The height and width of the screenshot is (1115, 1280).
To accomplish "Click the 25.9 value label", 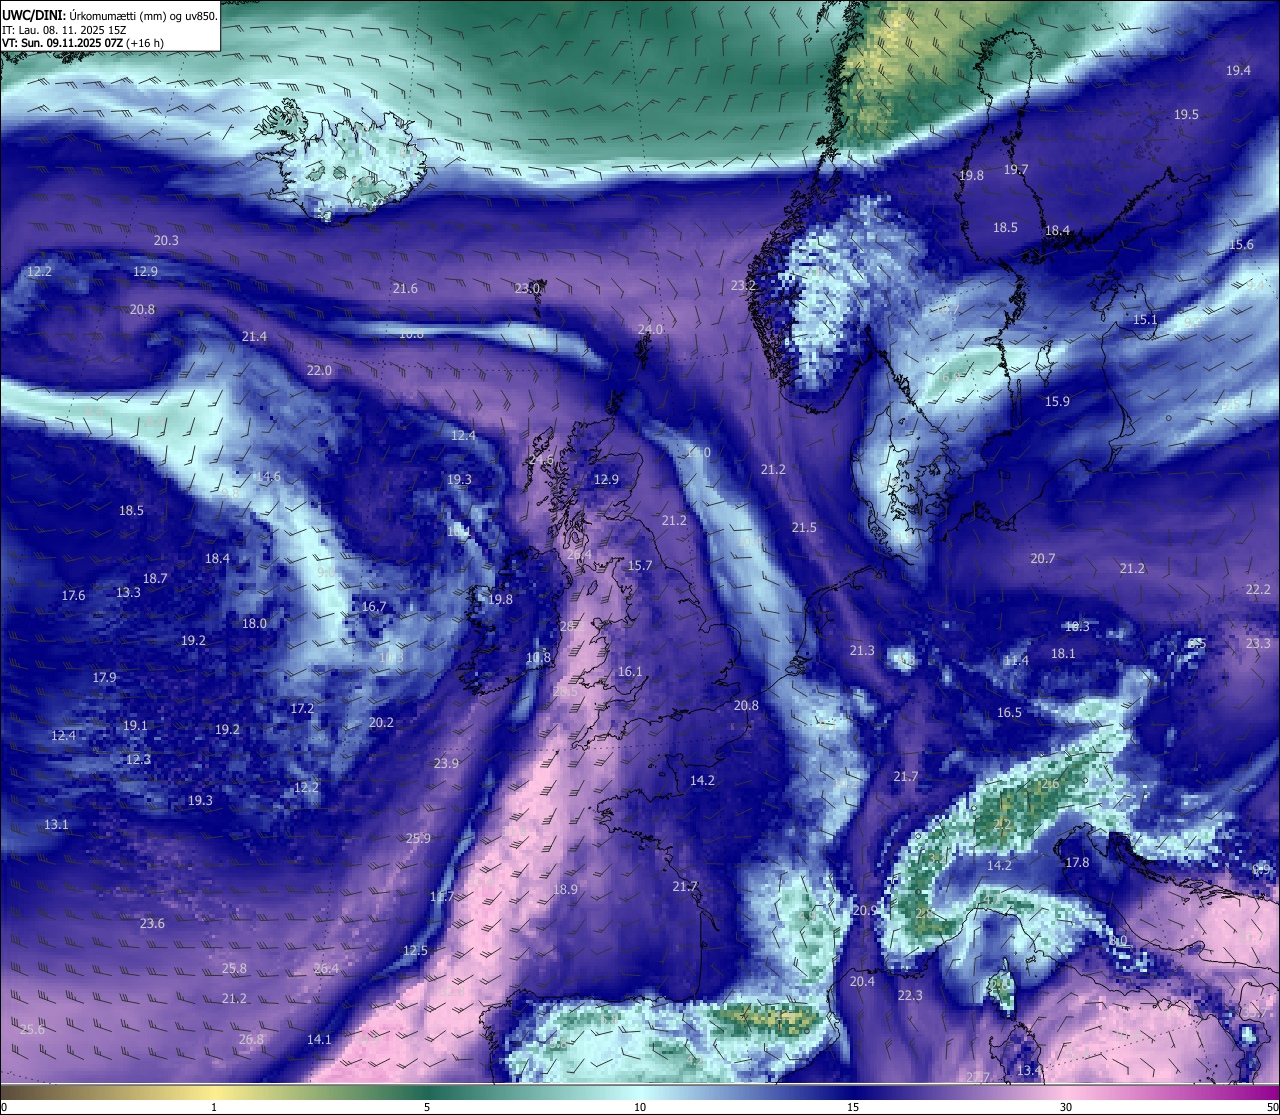I will [418, 839].
